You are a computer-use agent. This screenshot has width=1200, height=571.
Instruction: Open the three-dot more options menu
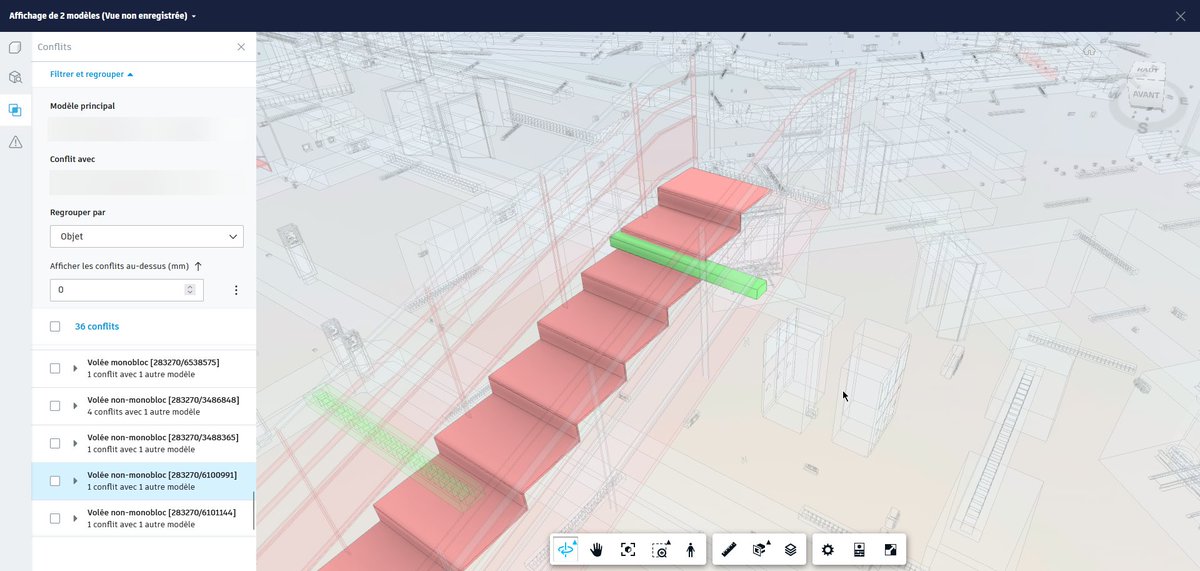[236, 290]
